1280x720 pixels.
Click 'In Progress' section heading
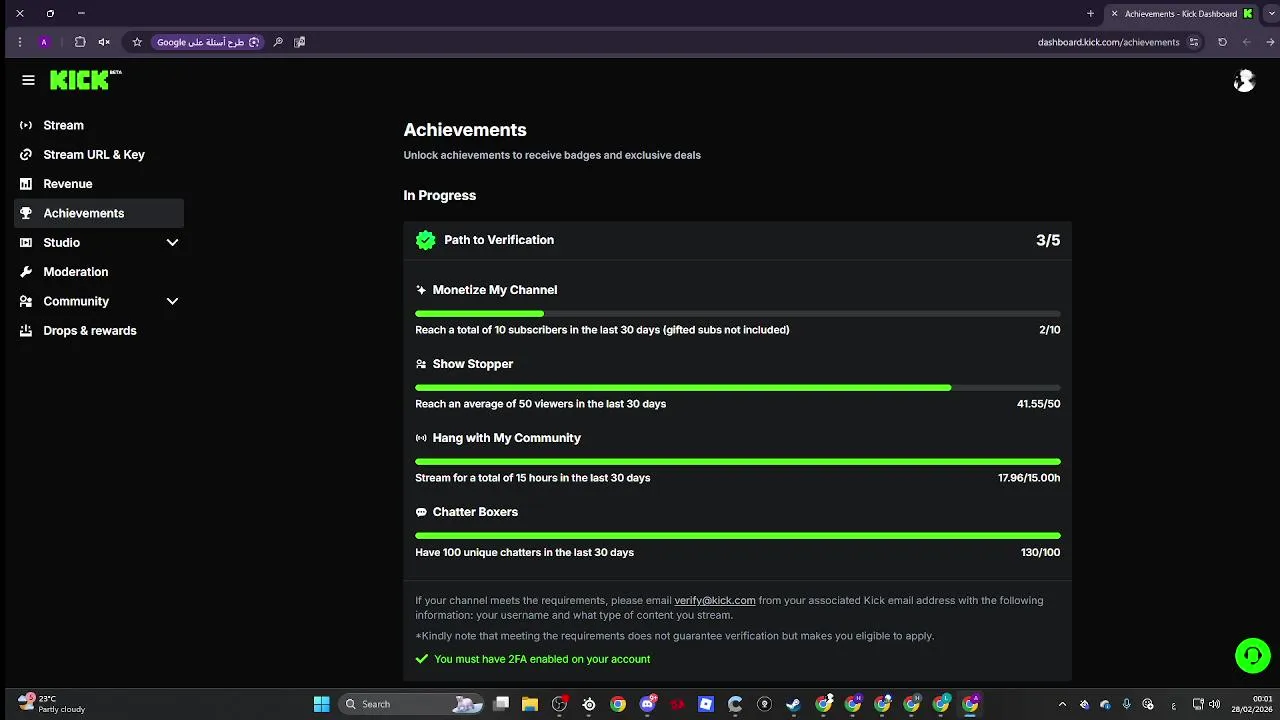coord(440,195)
